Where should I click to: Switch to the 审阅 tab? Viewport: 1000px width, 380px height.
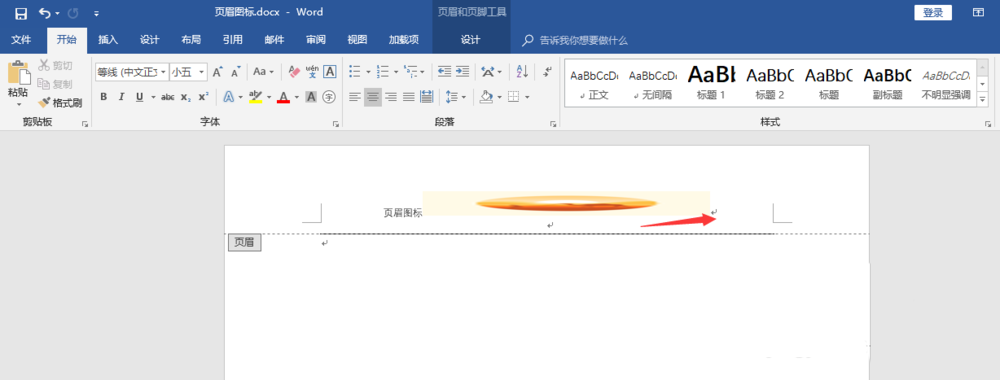(315, 40)
